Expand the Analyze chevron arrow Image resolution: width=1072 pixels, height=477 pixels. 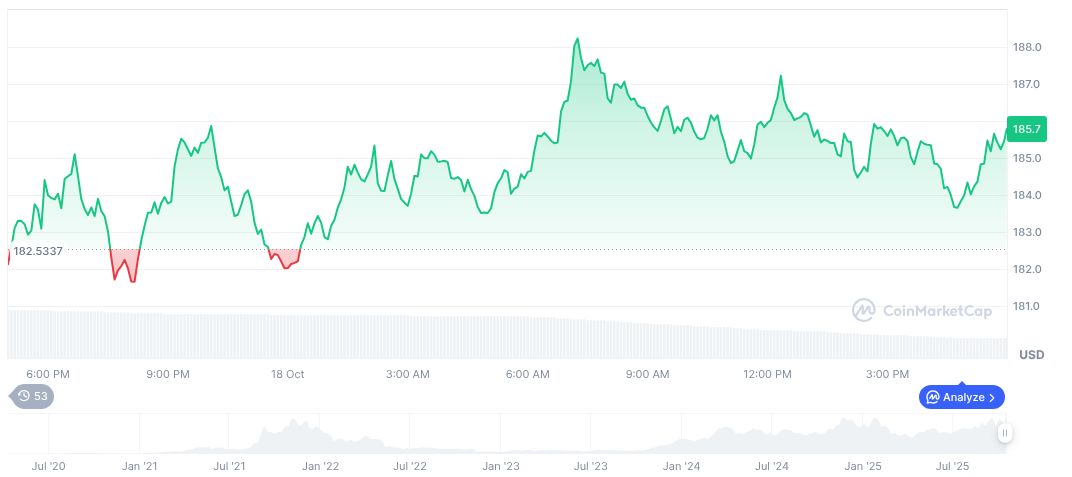coord(991,397)
